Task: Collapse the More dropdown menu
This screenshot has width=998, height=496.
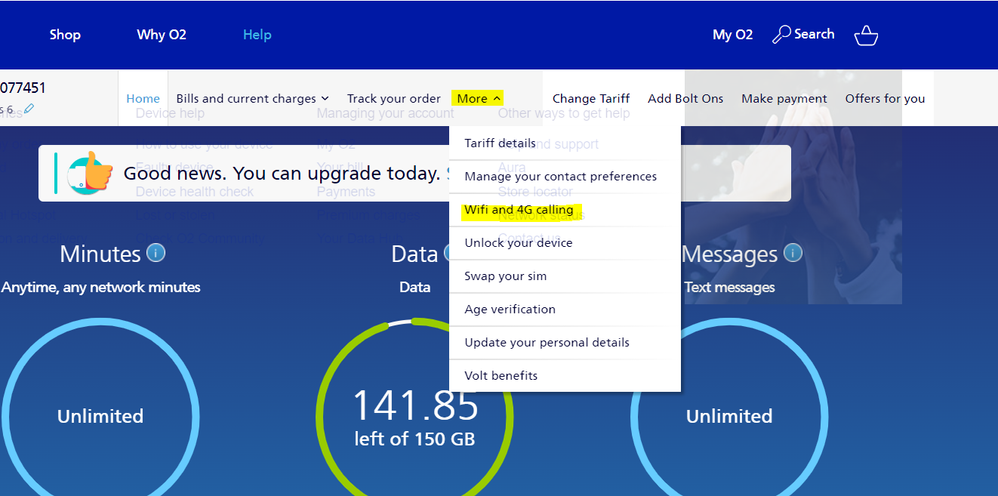Action: click(x=478, y=98)
